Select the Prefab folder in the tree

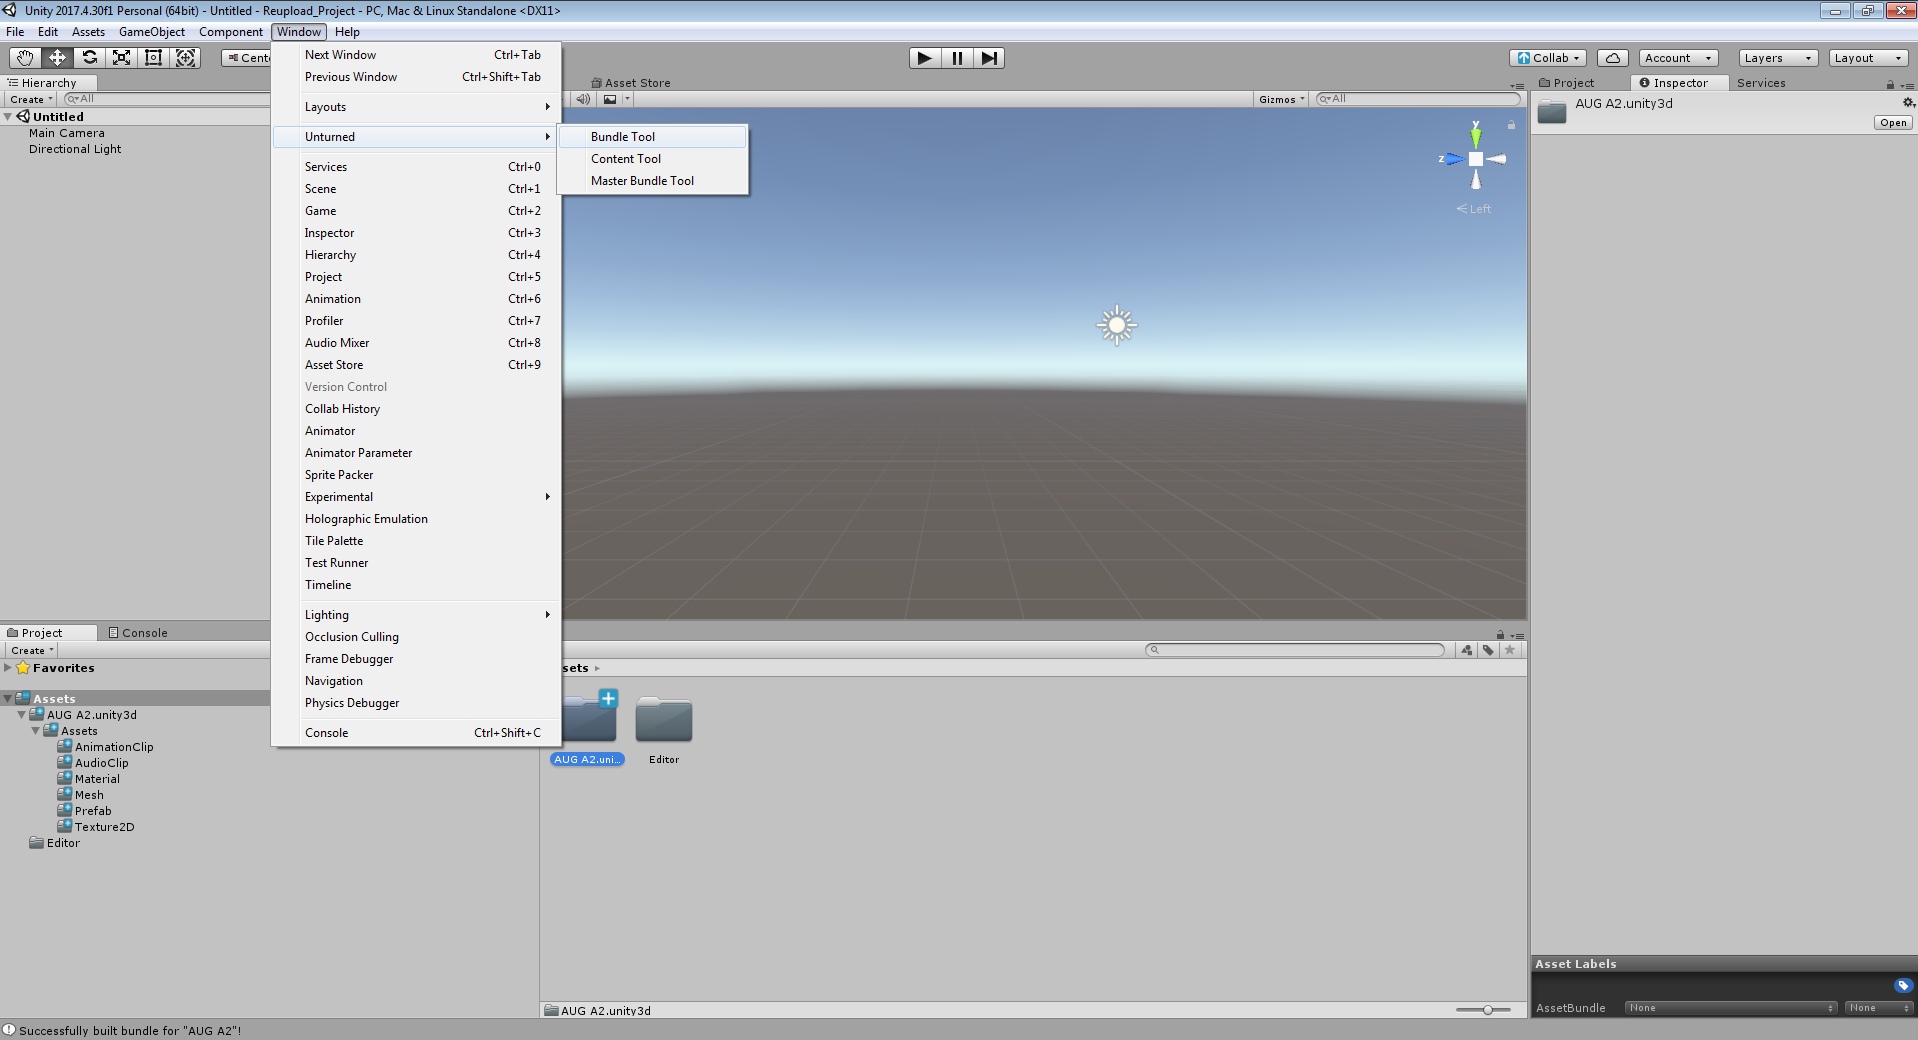tap(85, 811)
